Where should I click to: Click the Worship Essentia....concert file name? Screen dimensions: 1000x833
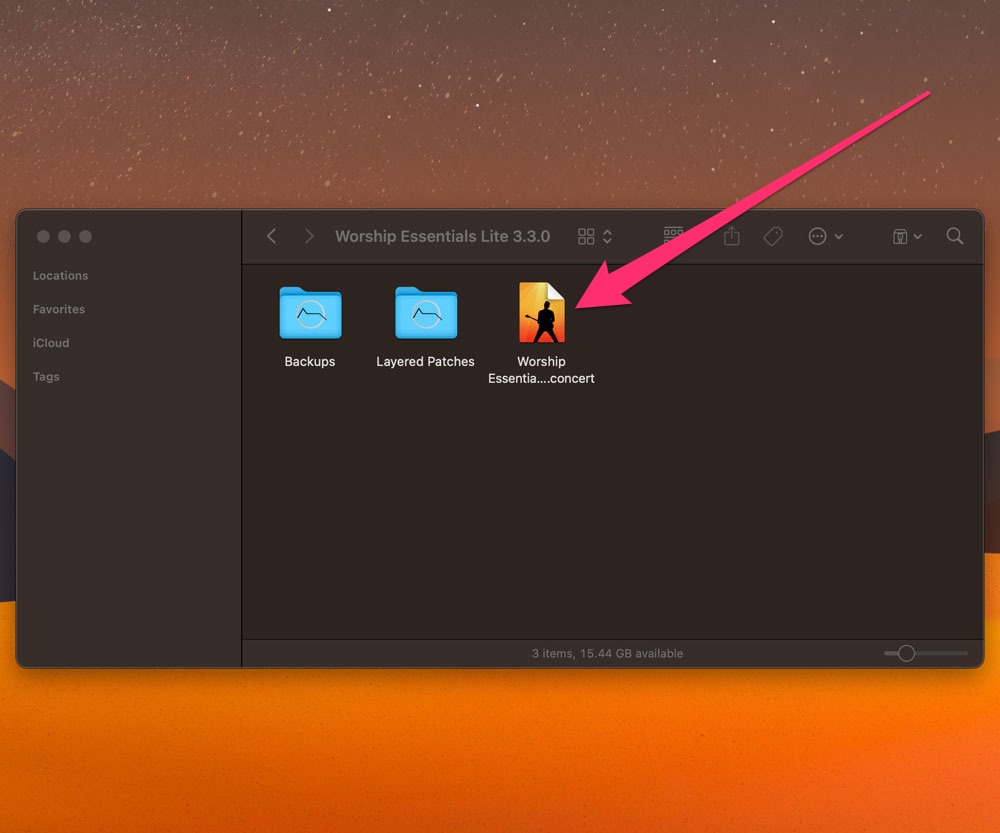pyautogui.click(x=541, y=370)
